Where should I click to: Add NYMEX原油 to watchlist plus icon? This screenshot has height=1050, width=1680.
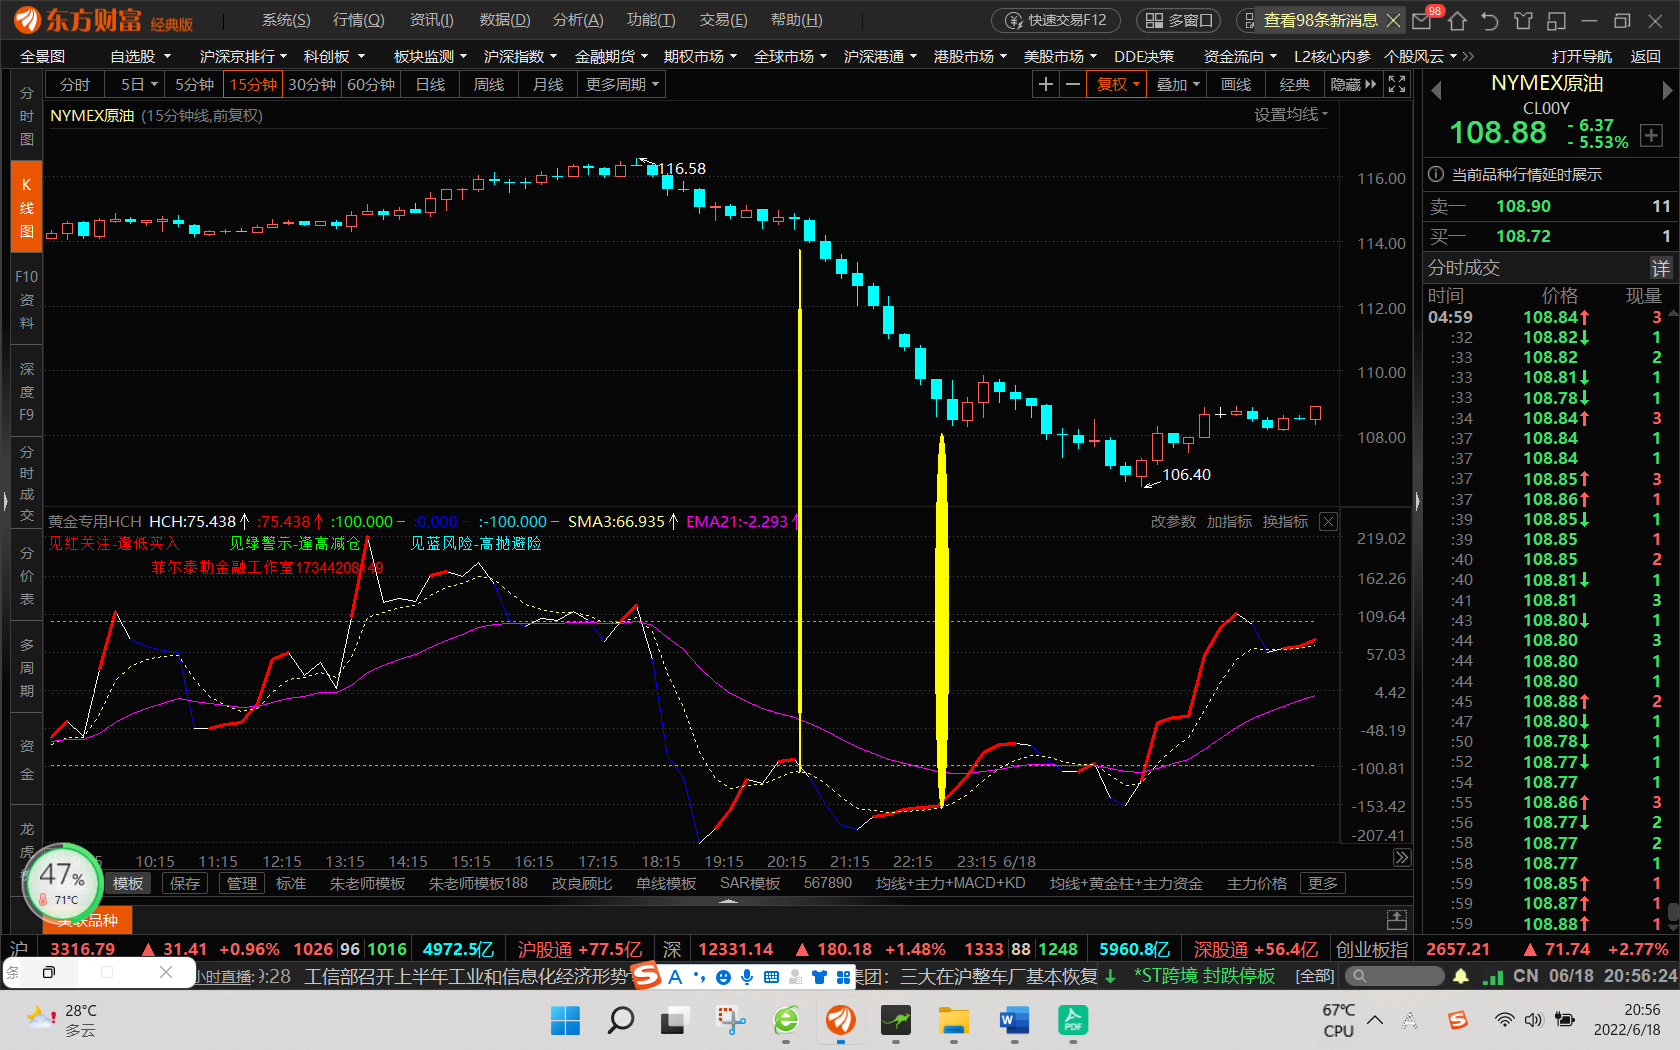(1651, 136)
